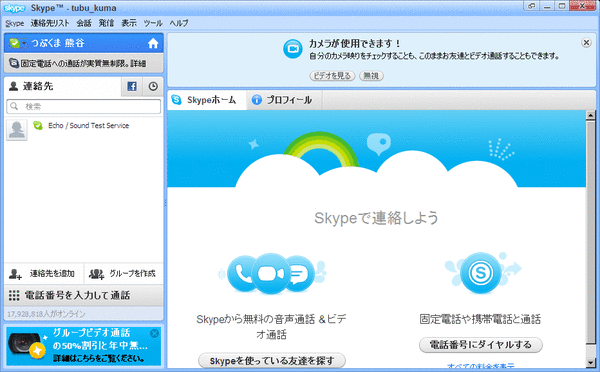This screenshot has height=372, width=600.
Task: Click the magnifier icon in search box
Action: coord(14,106)
